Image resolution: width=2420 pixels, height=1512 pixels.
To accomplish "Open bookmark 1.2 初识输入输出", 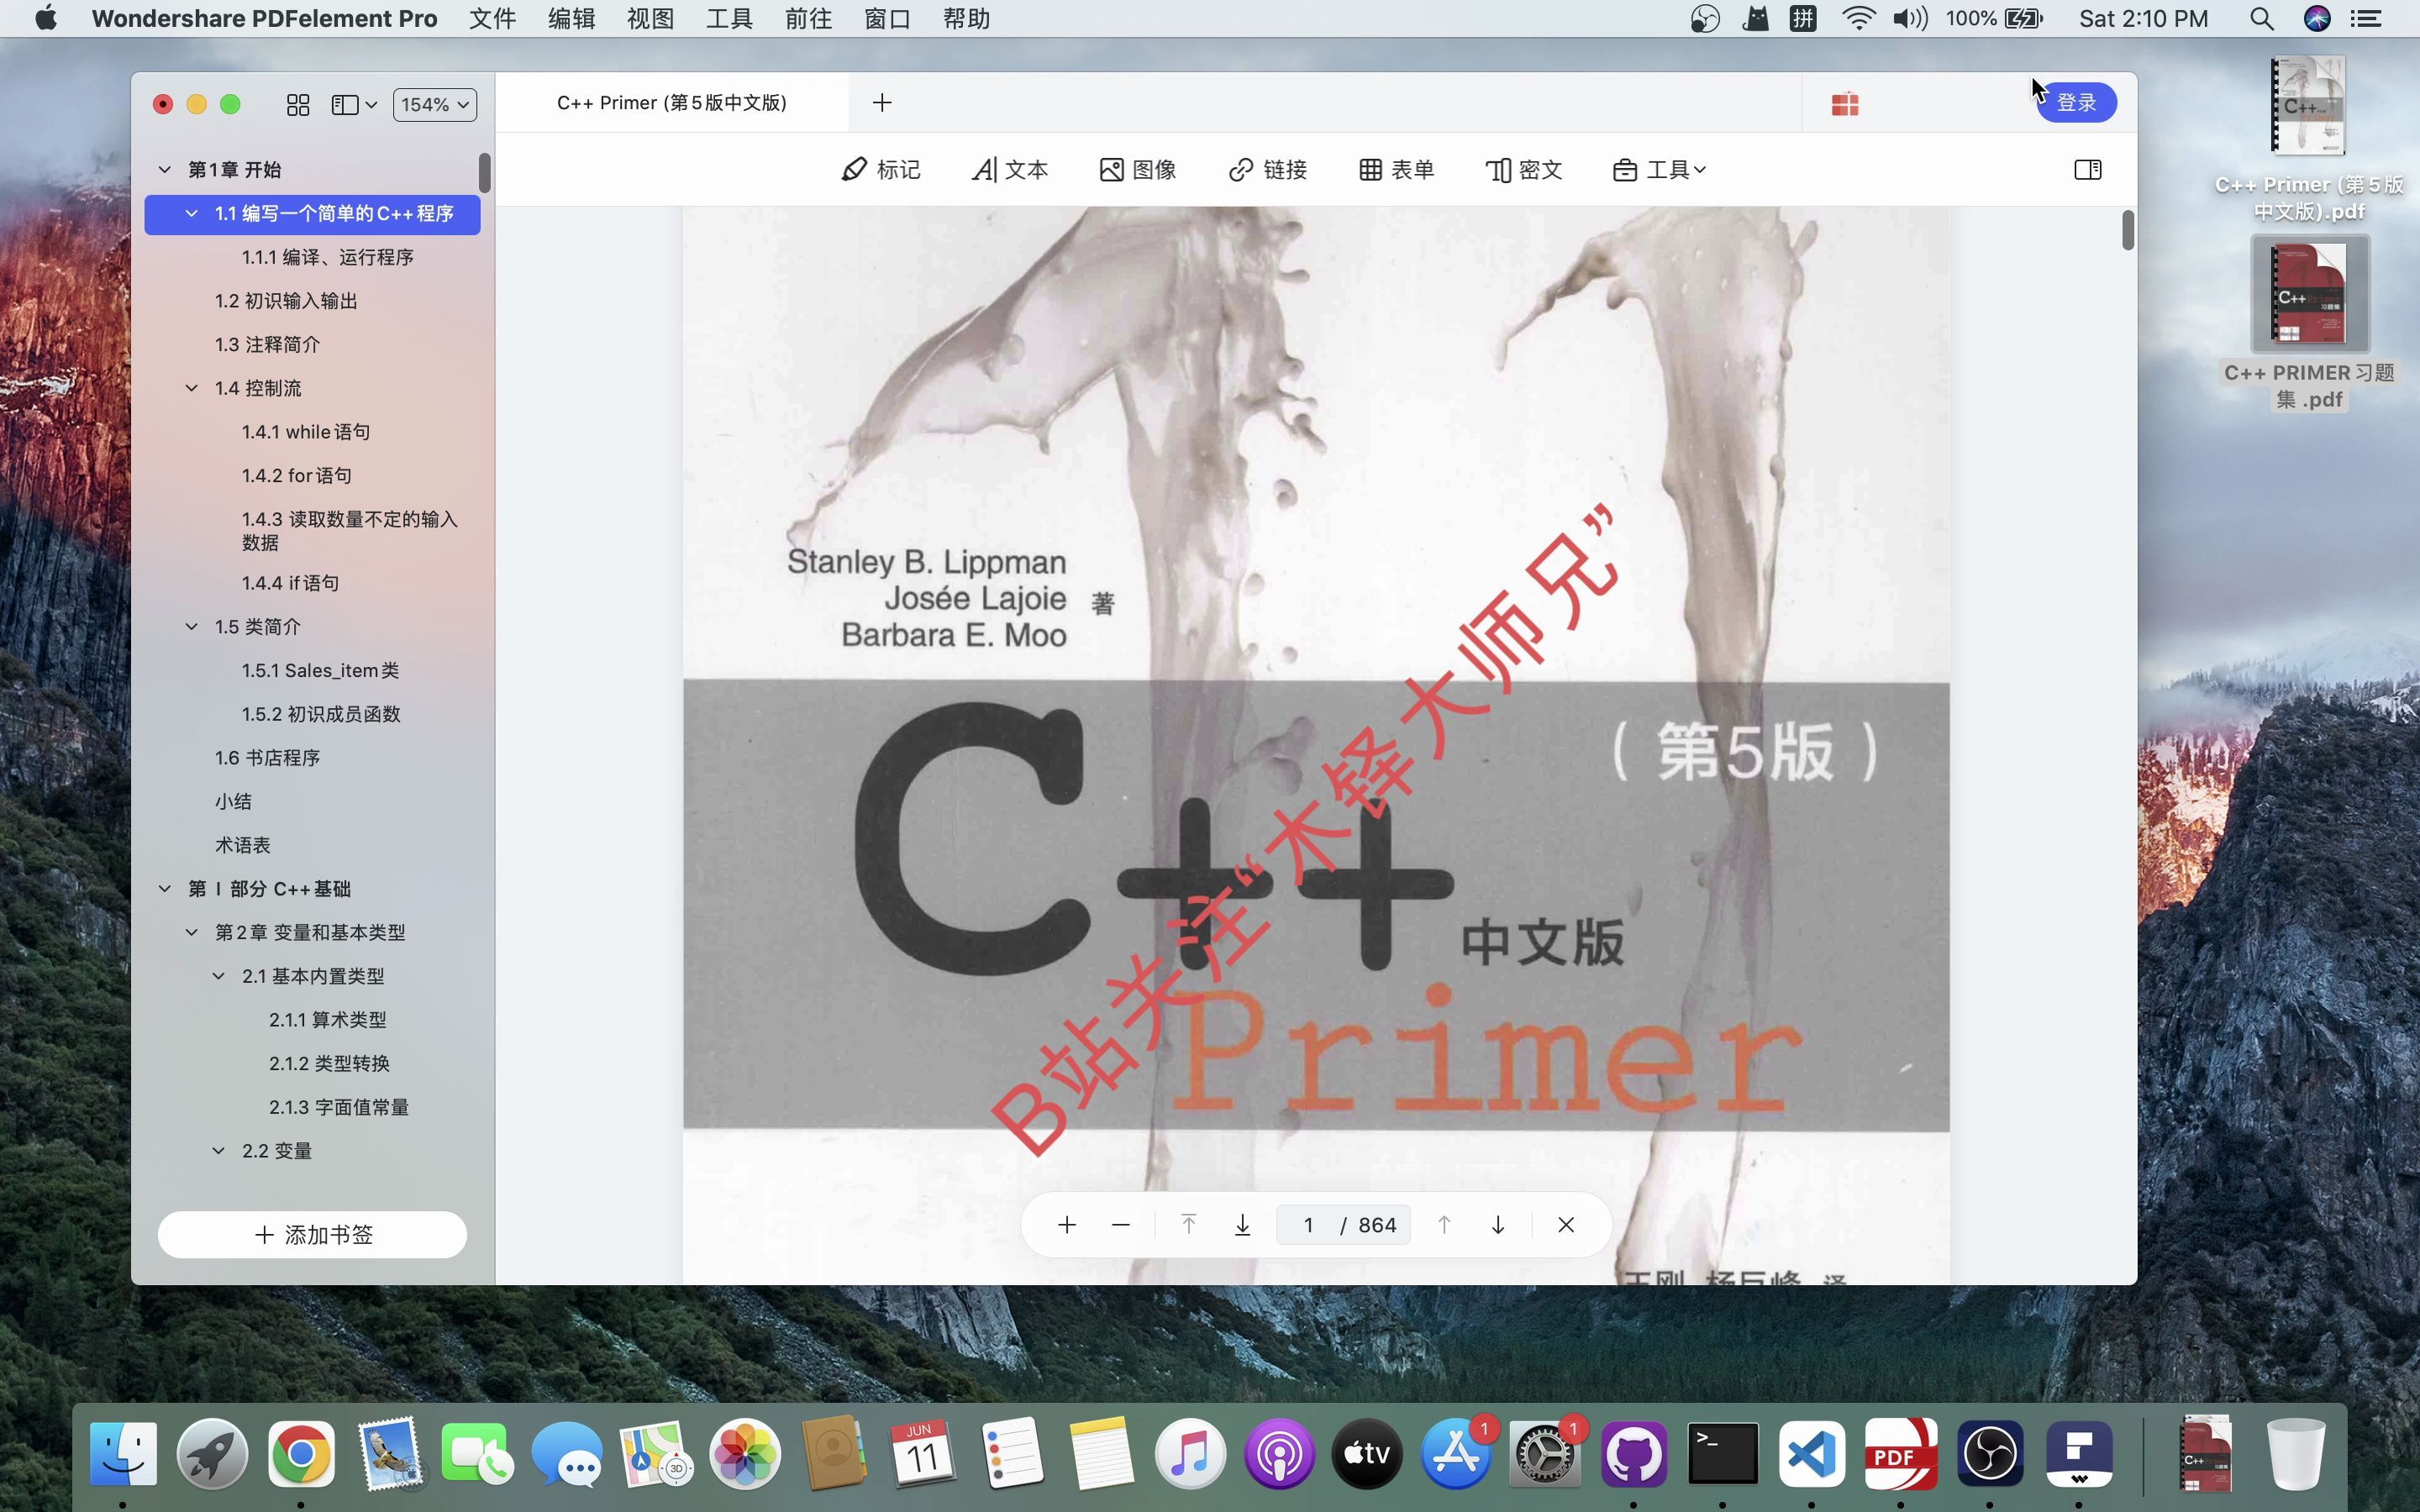I will (286, 301).
